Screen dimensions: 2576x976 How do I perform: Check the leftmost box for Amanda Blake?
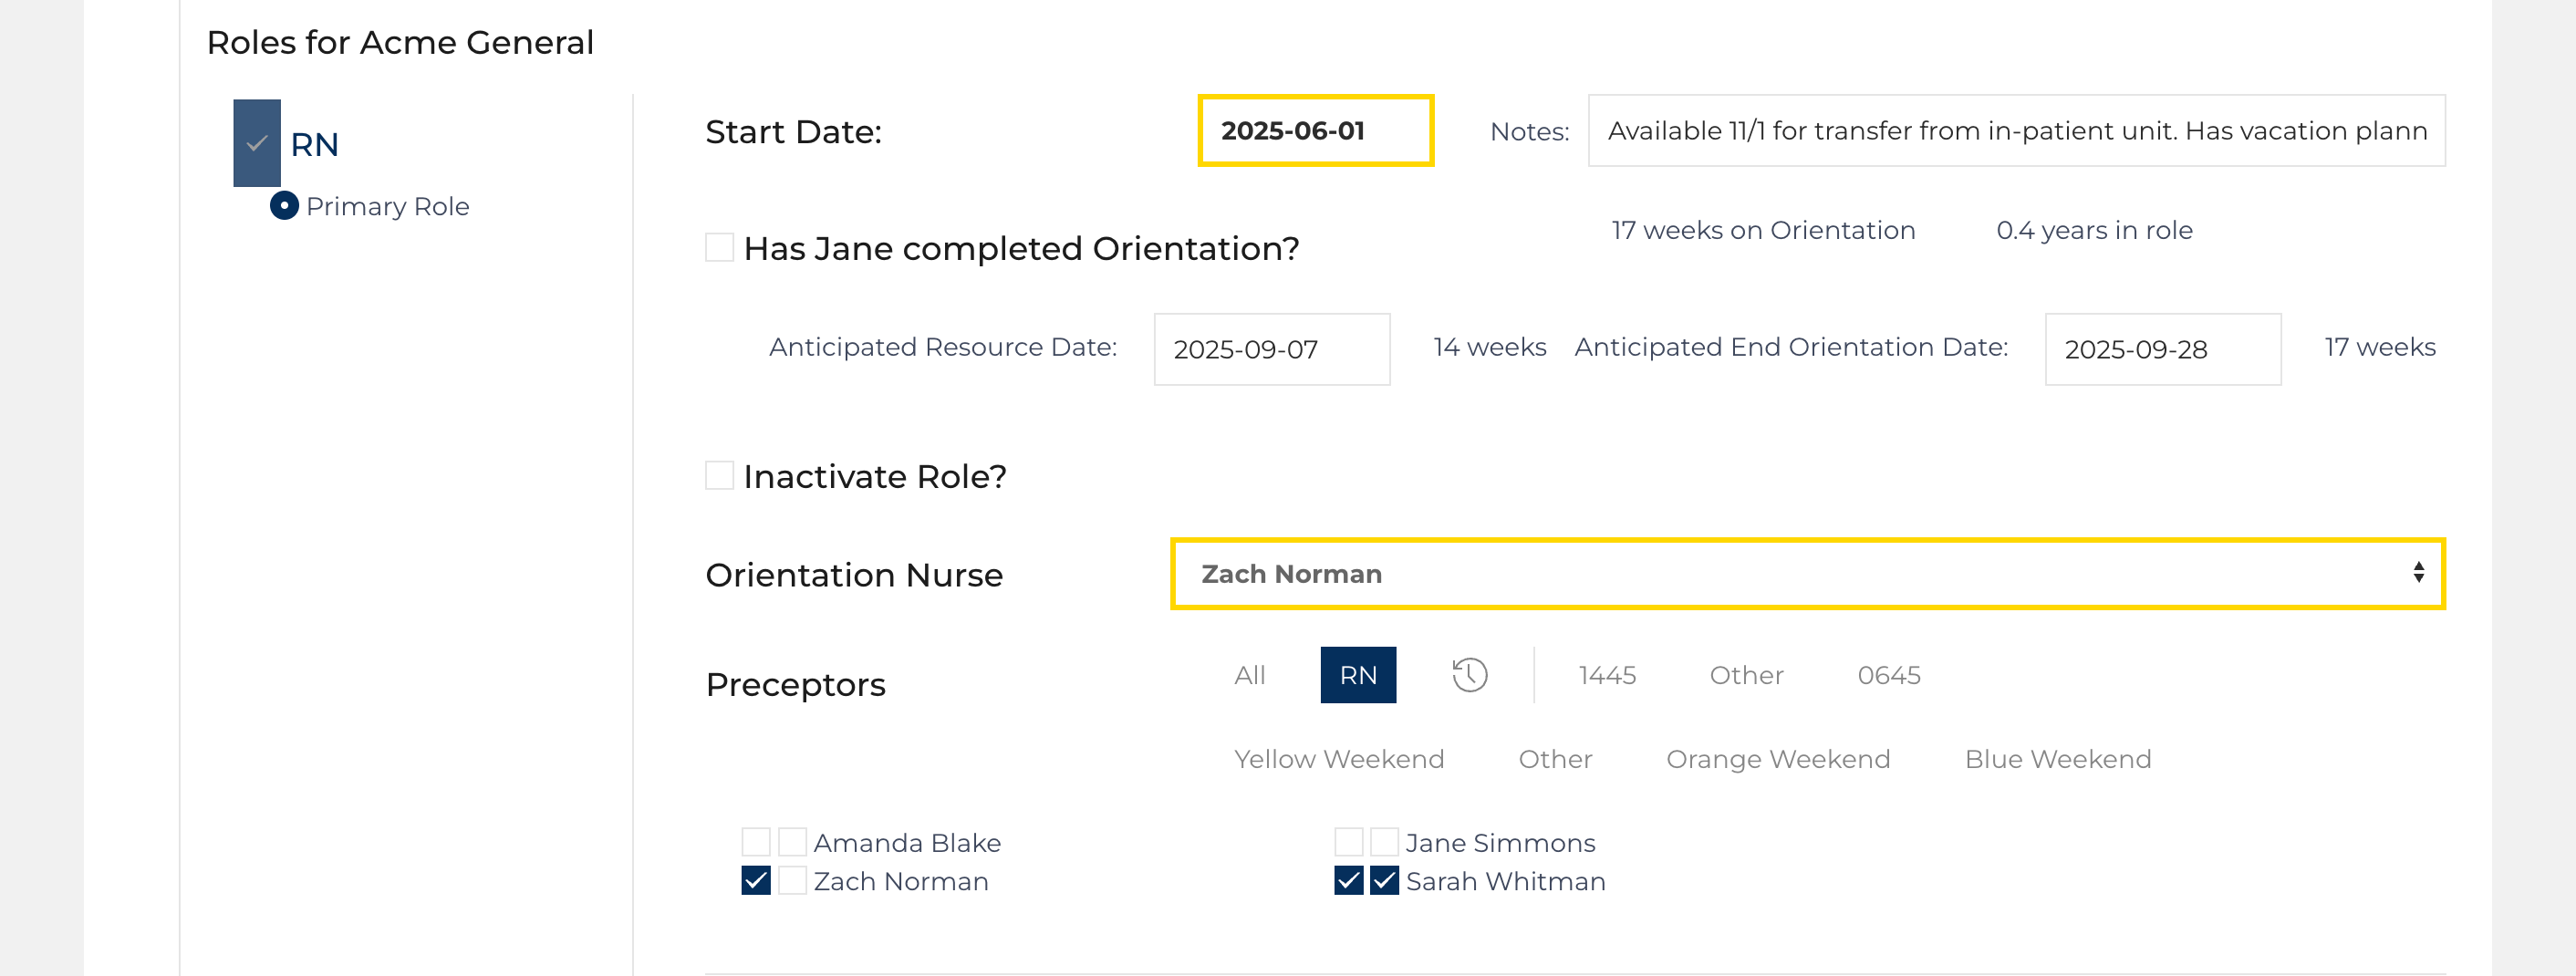pyautogui.click(x=756, y=842)
